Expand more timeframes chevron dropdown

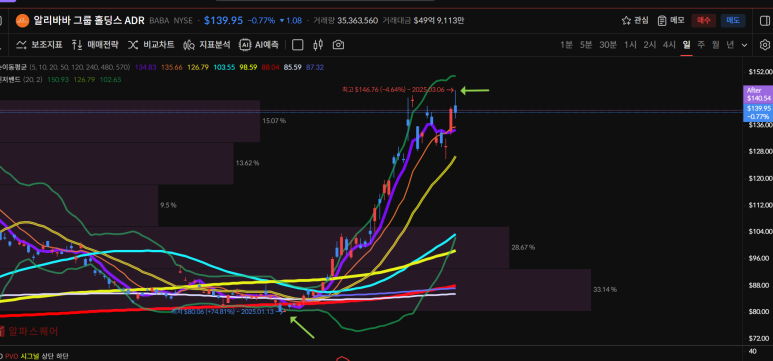744,45
